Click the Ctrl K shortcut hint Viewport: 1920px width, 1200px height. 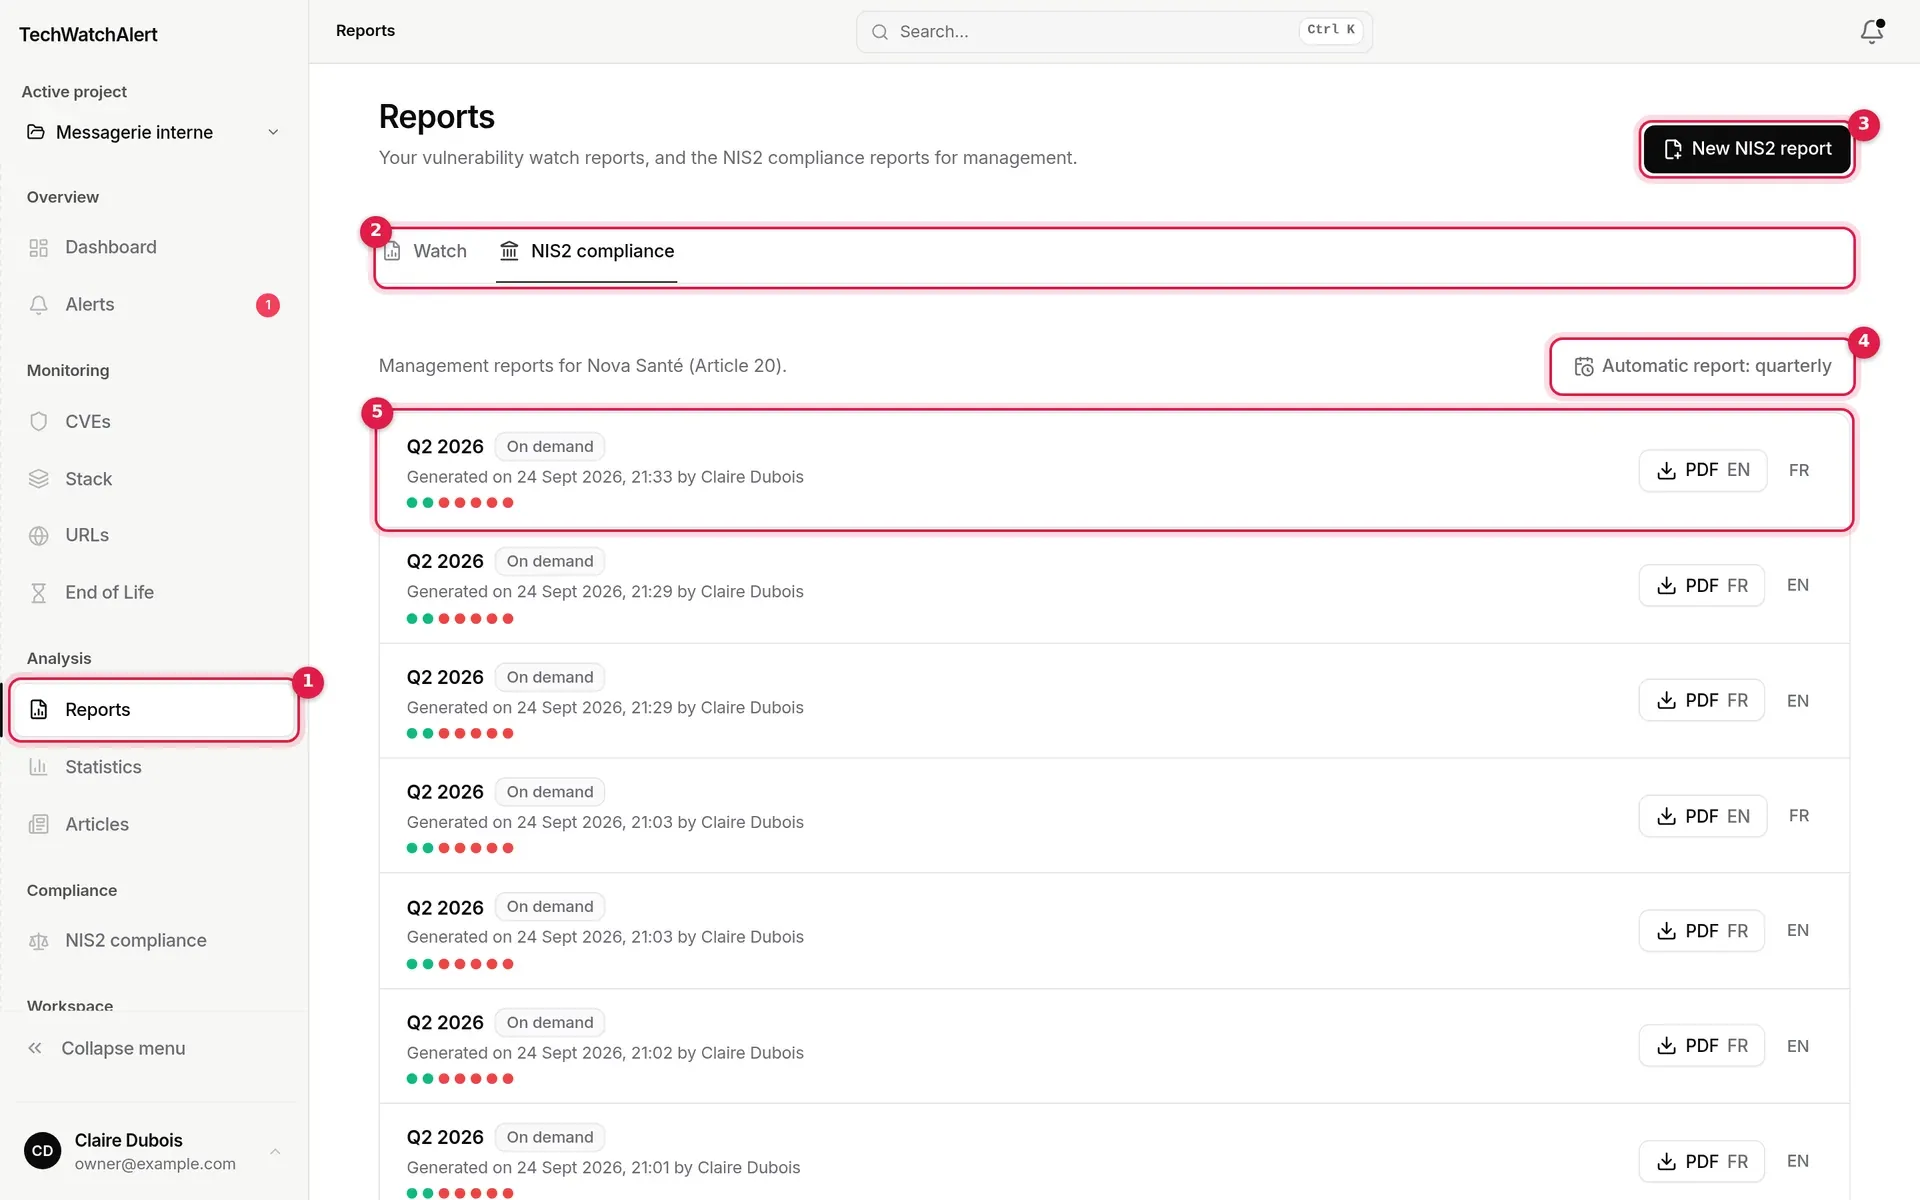(x=1331, y=30)
